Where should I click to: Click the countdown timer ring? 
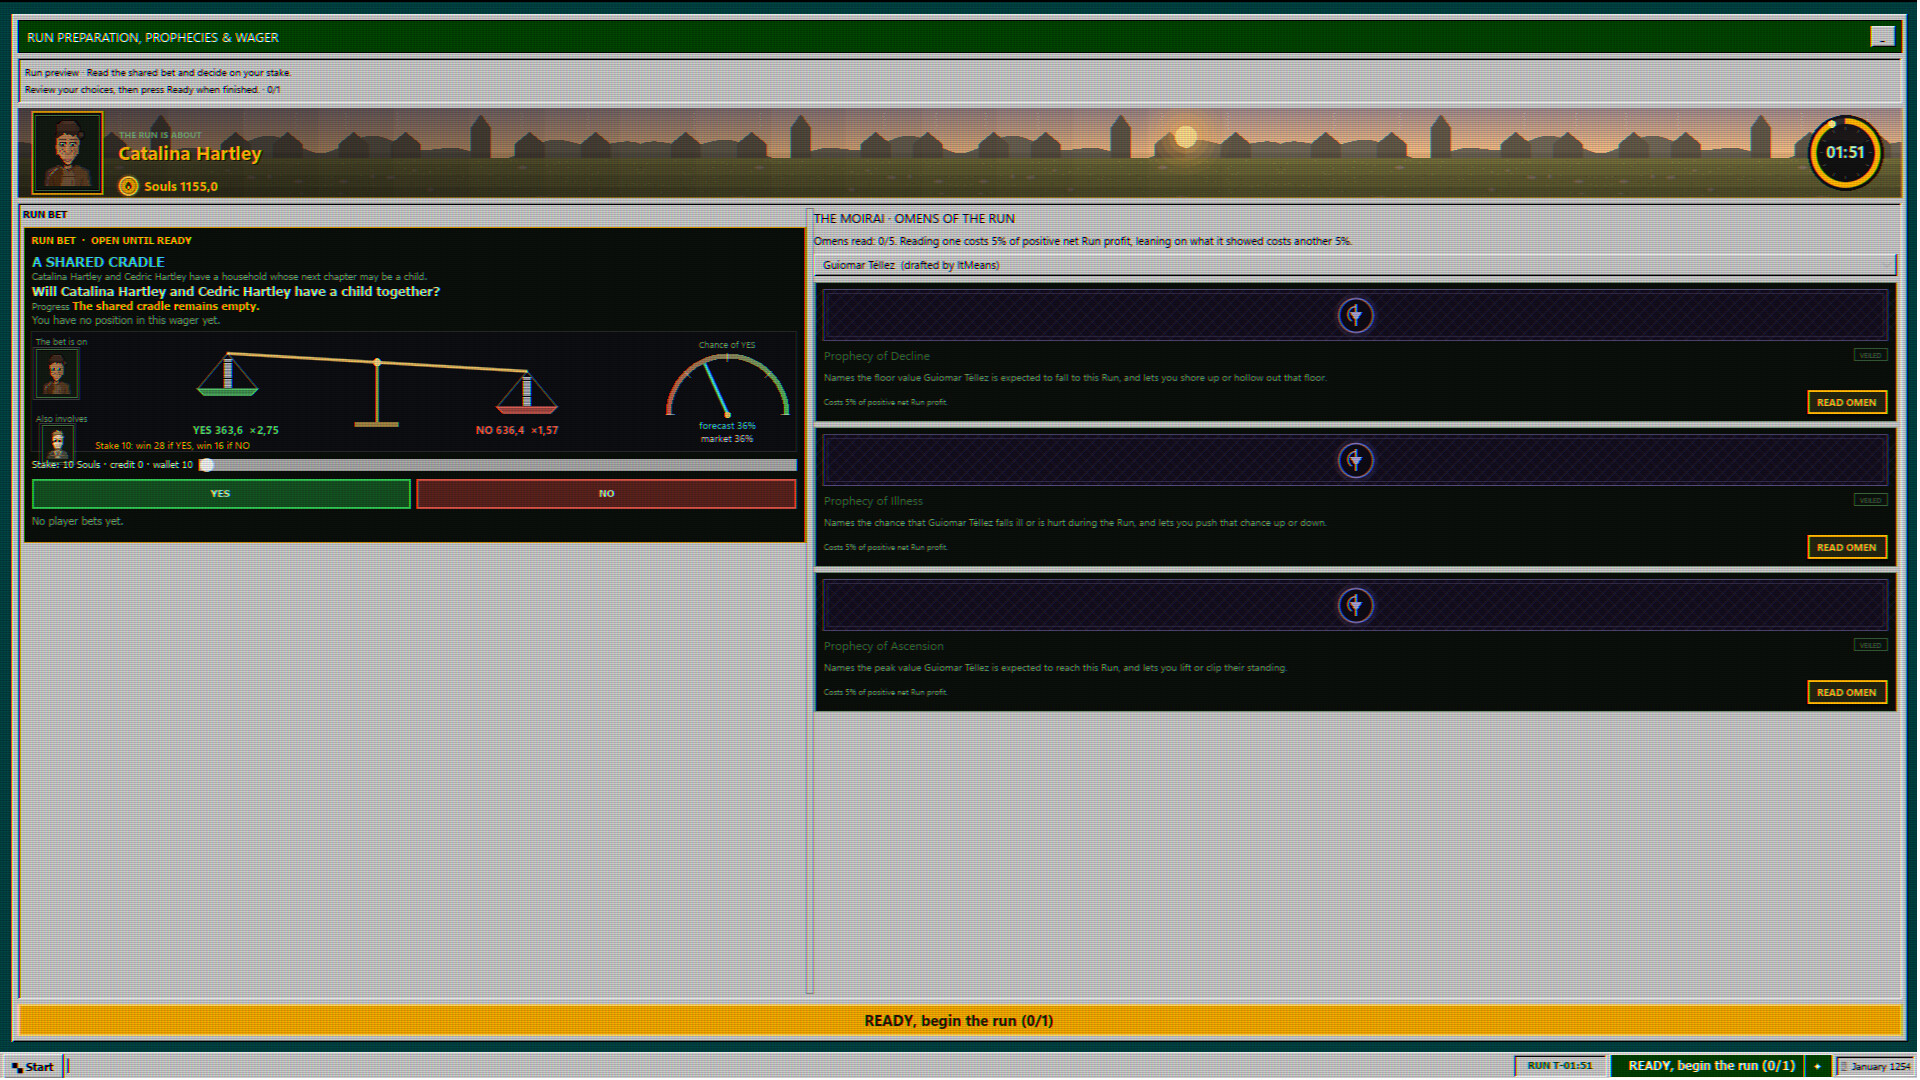pos(1845,153)
